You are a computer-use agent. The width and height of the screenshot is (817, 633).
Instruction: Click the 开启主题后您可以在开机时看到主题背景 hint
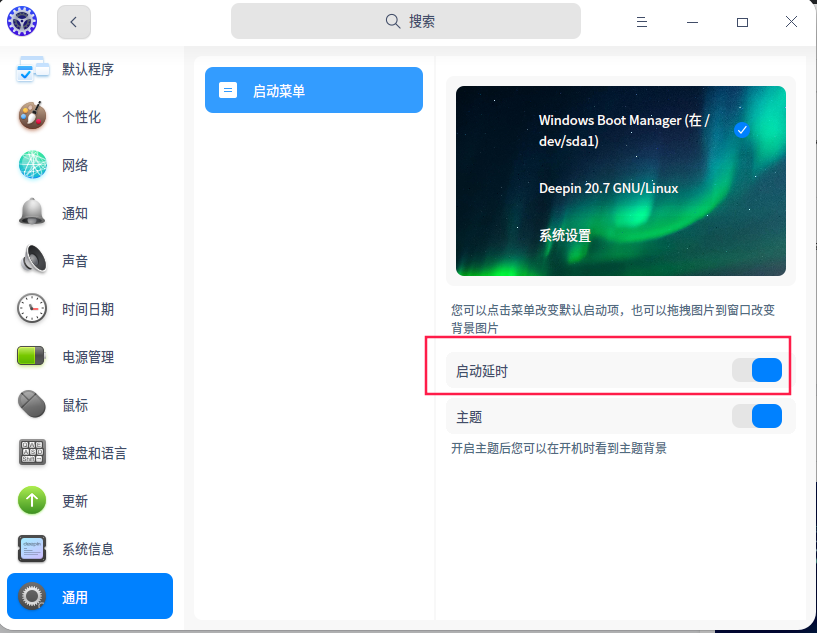tap(559, 448)
